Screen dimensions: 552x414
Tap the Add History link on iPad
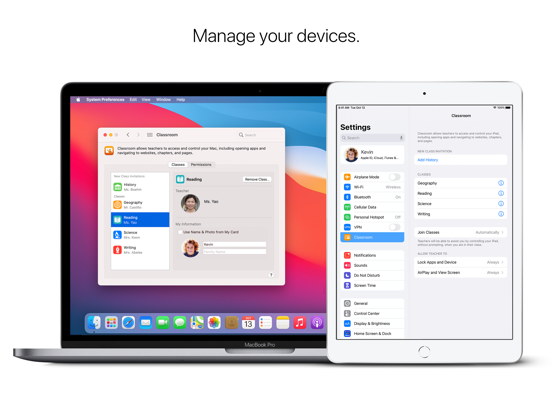click(x=428, y=160)
